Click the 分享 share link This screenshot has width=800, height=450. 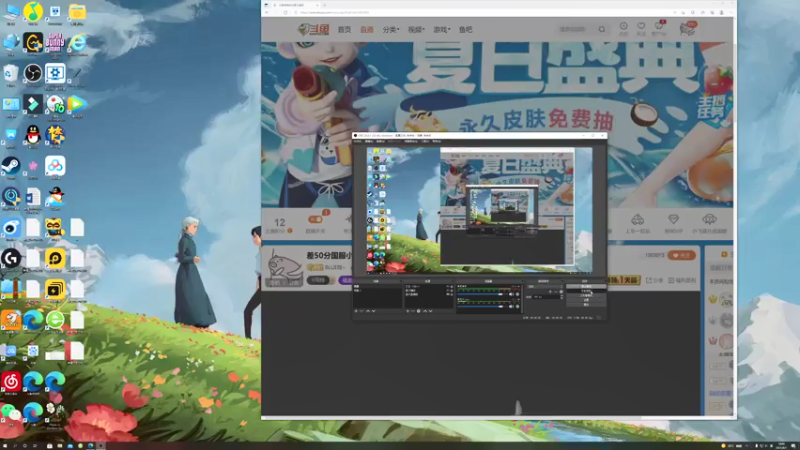tap(655, 280)
